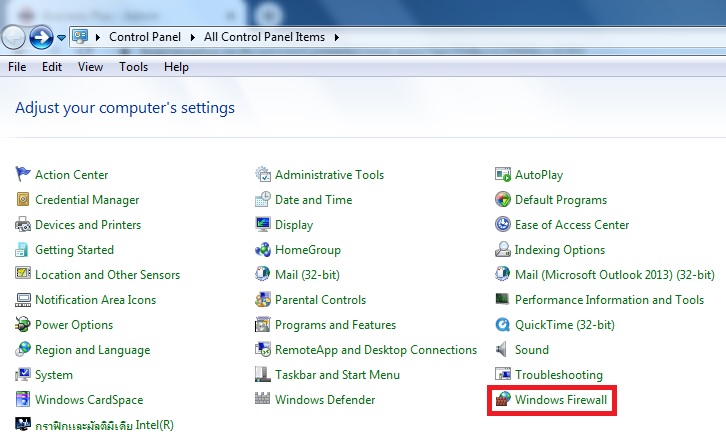Open the Windows Firewall link
The width and height of the screenshot is (726, 443).
561,399
